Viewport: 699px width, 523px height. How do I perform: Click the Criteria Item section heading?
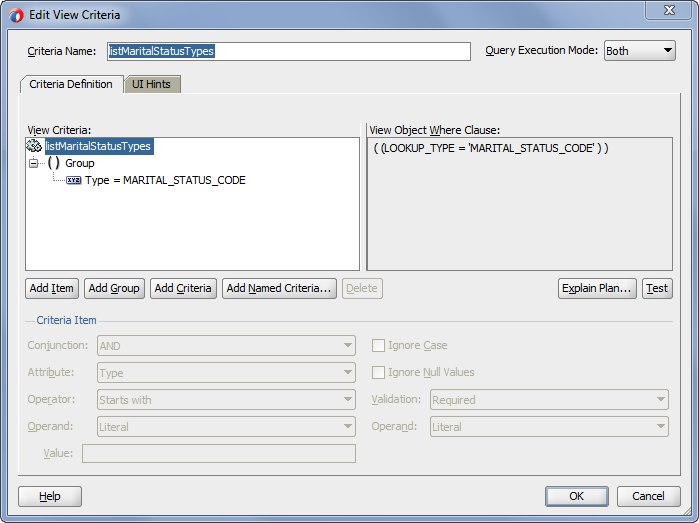pos(66,320)
